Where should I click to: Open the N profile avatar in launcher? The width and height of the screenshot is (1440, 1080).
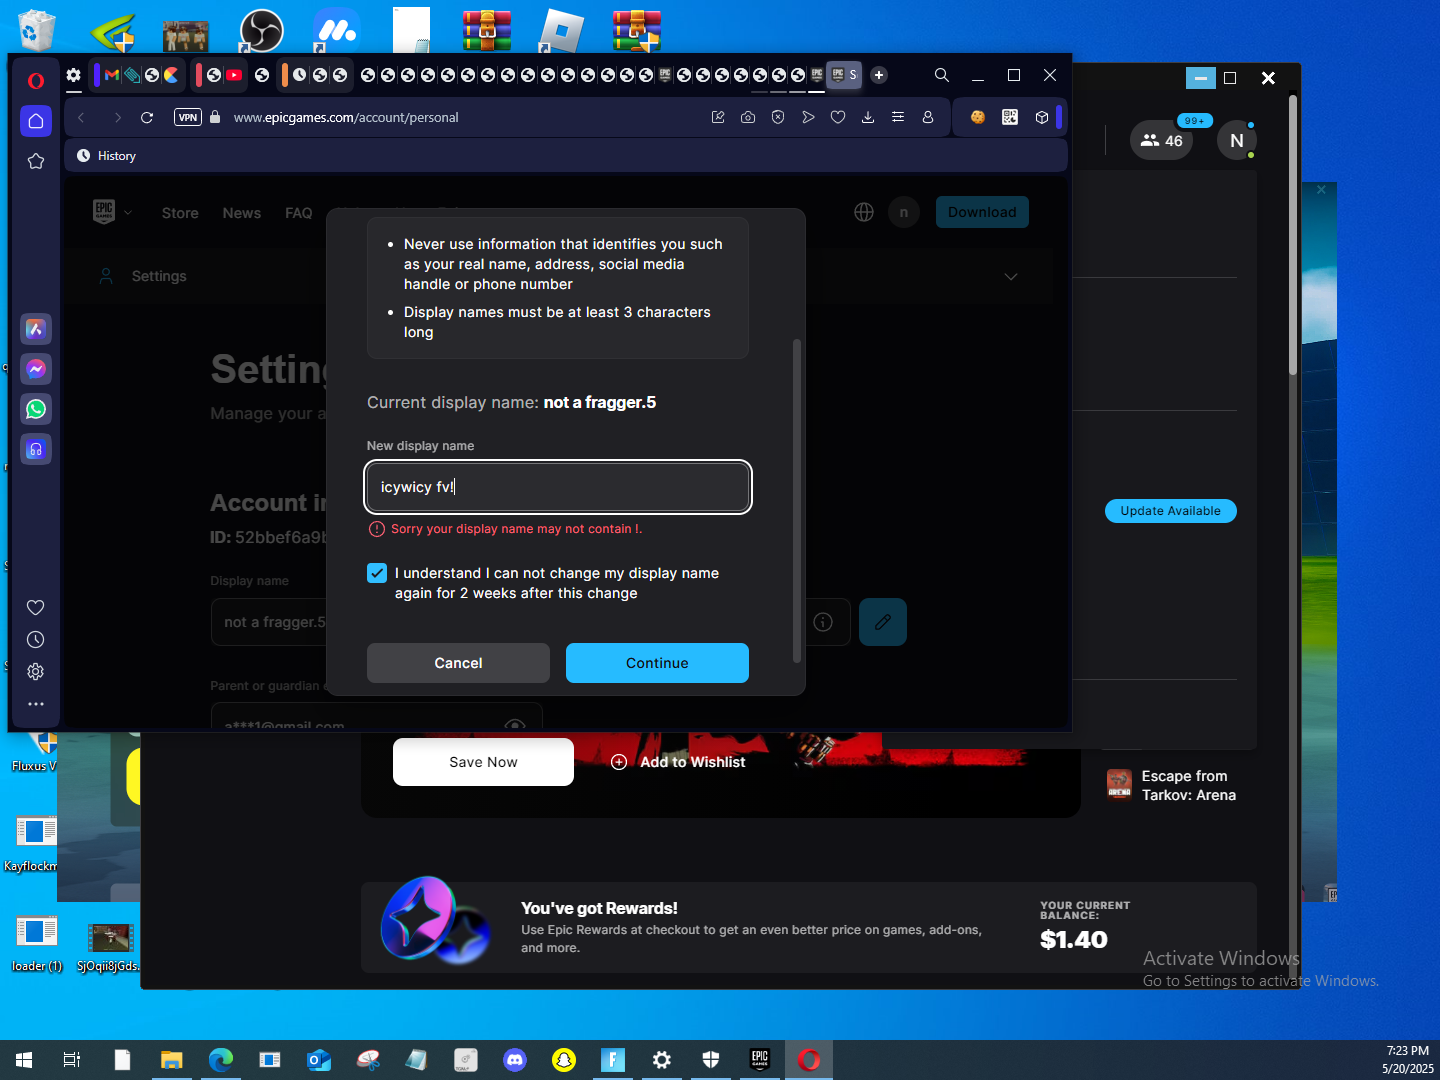point(1237,141)
